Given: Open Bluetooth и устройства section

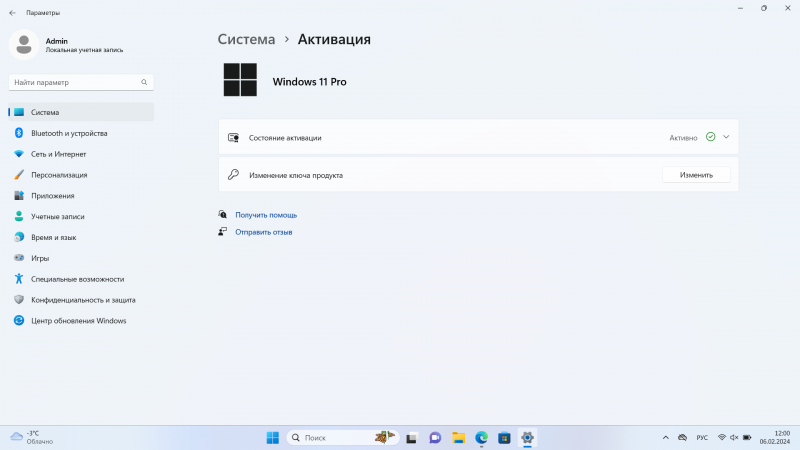Looking at the screenshot, I should (81, 133).
